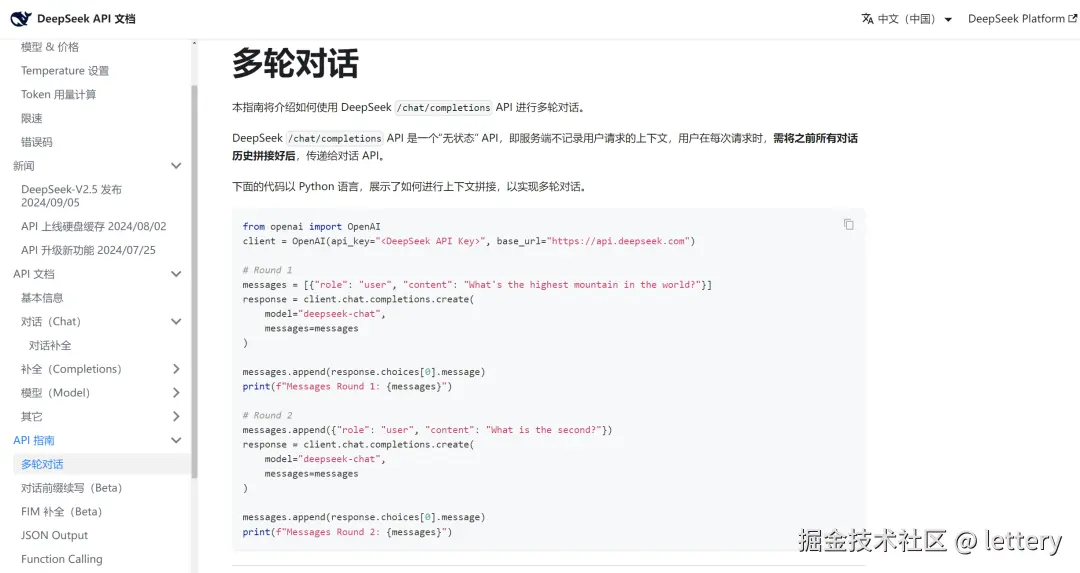Open 模型 & 价格 page
Screen dimensions: 1080x573
tap(50, 47)
